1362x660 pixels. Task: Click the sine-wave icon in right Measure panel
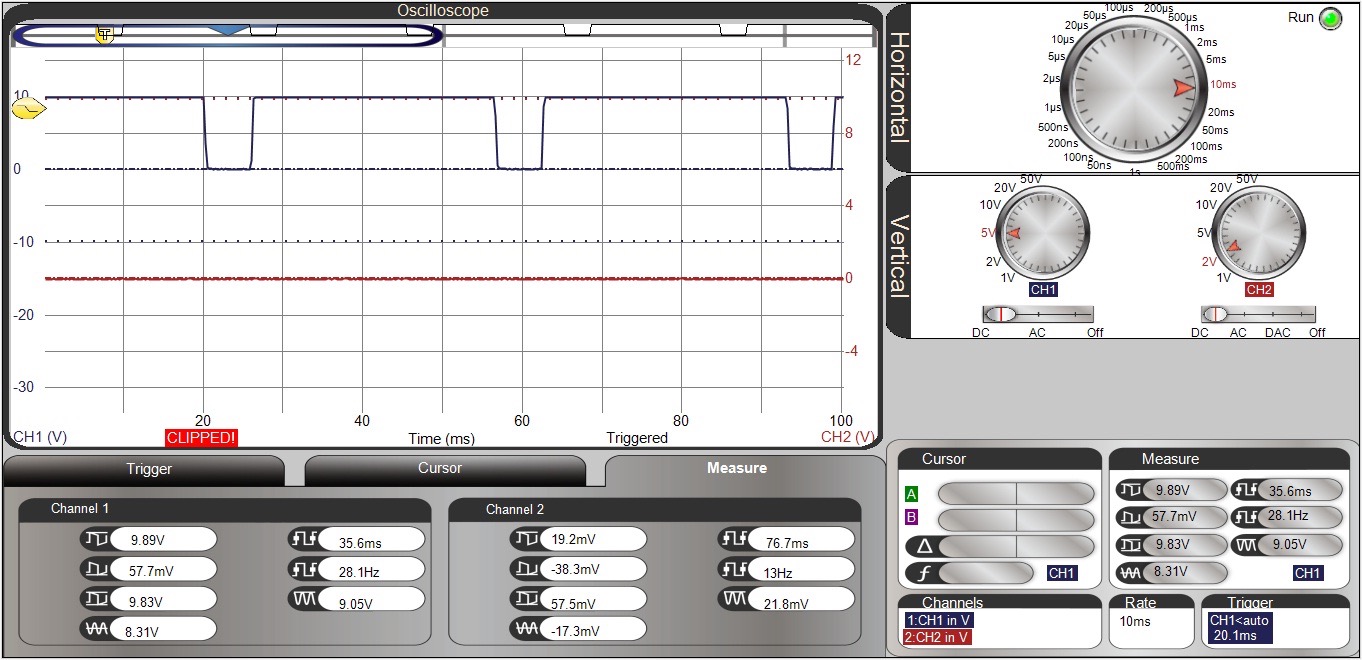1129,574
